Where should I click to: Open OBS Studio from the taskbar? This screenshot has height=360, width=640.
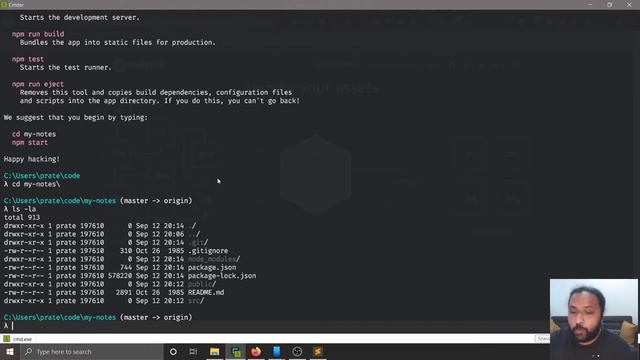point(297,351)
